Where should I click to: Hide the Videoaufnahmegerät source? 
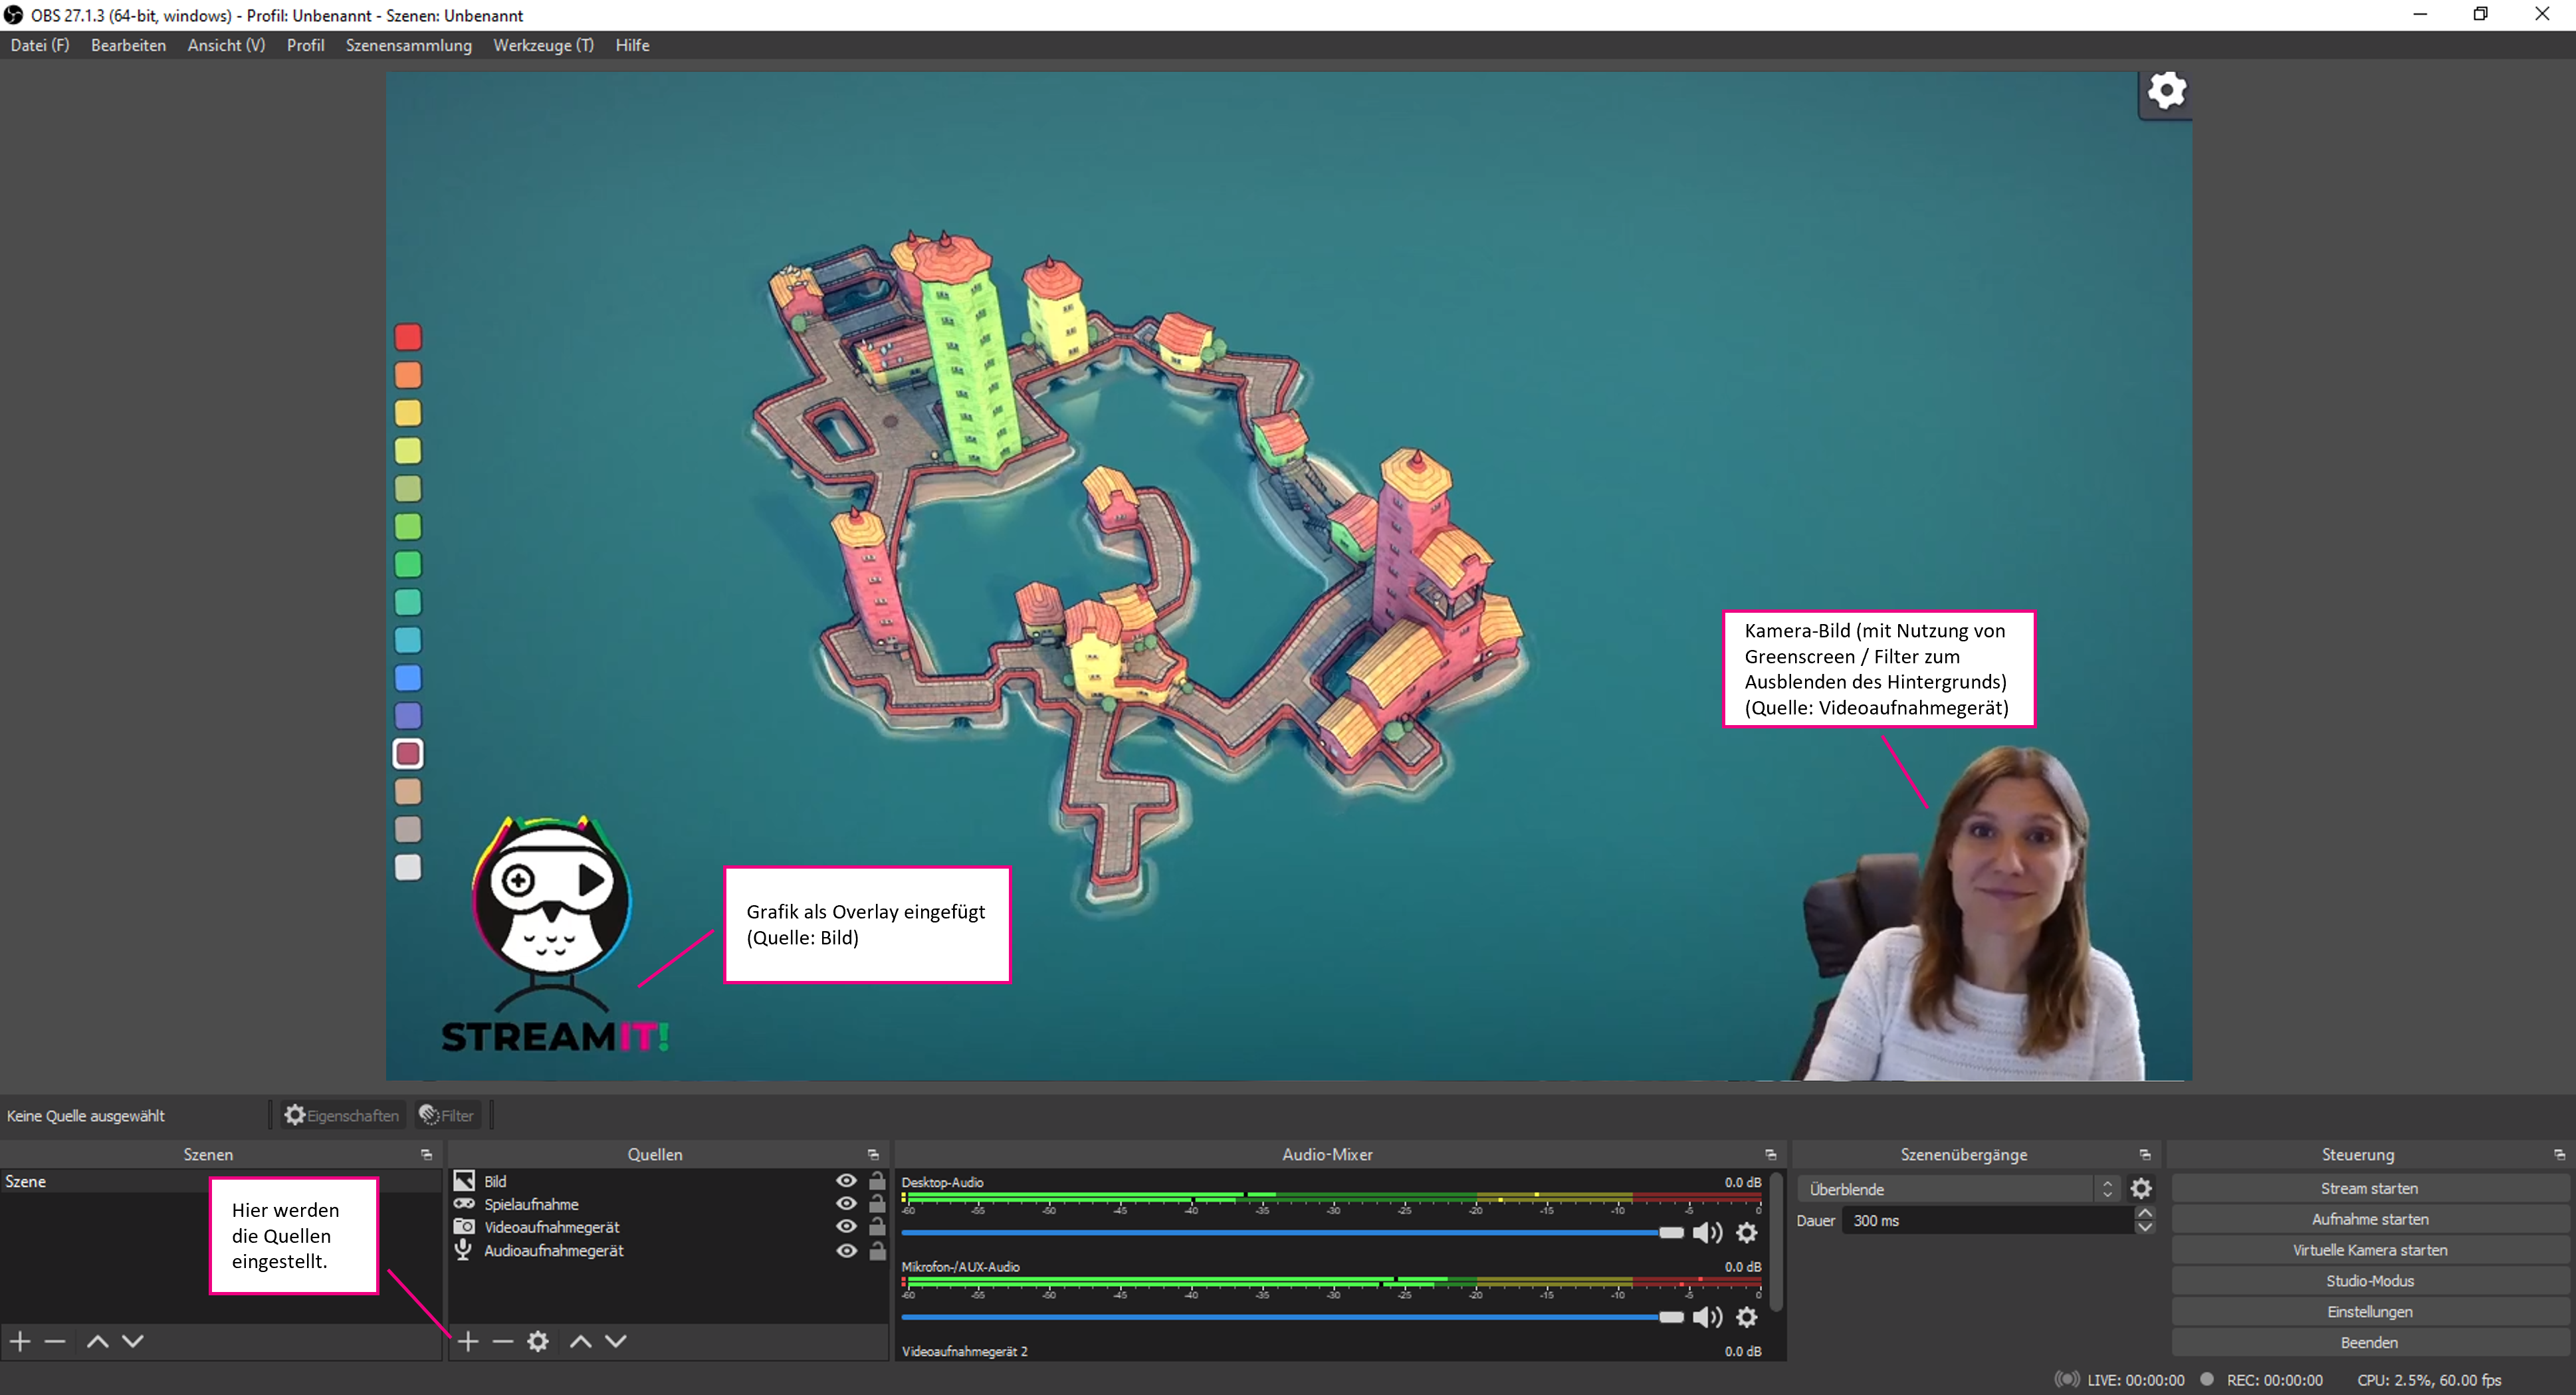click(846, 1227)
